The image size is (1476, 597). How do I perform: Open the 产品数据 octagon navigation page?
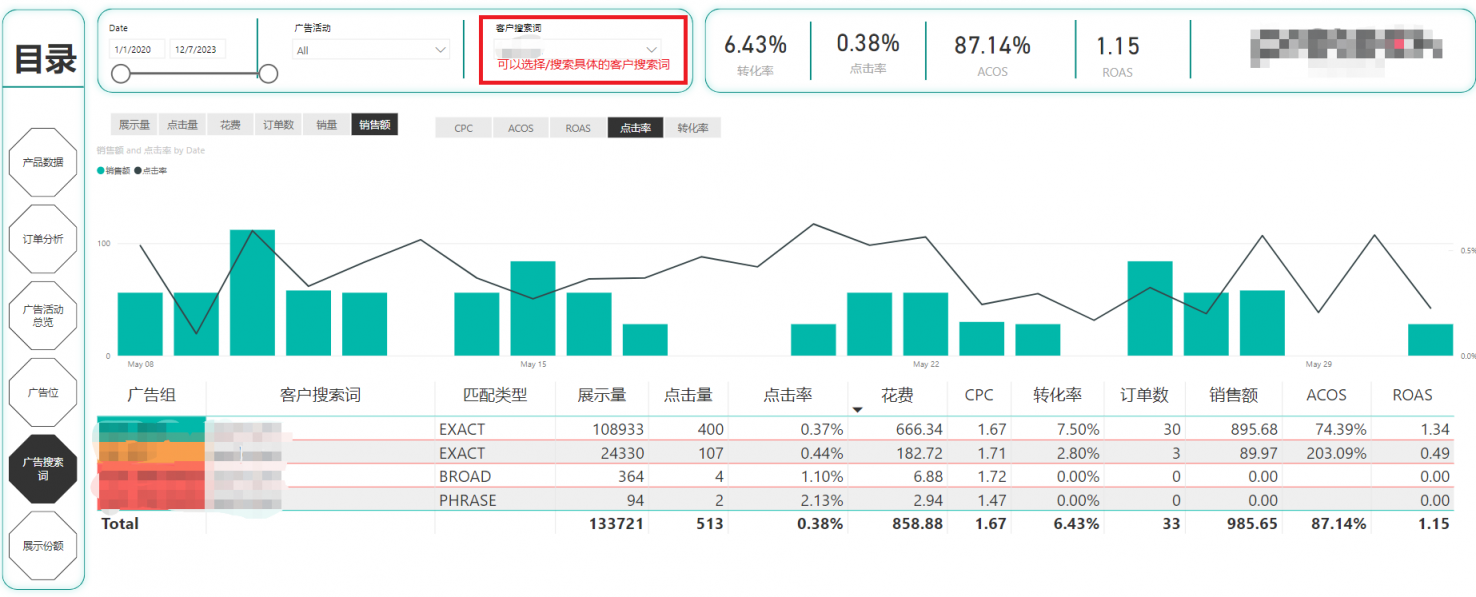43,162
